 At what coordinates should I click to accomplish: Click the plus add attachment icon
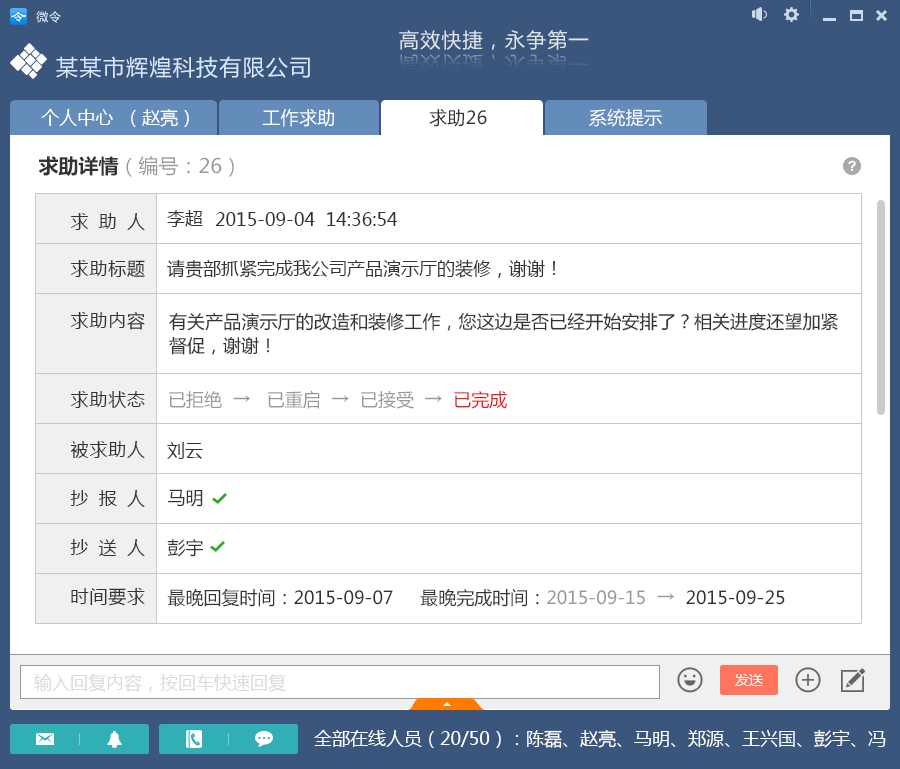807,680
